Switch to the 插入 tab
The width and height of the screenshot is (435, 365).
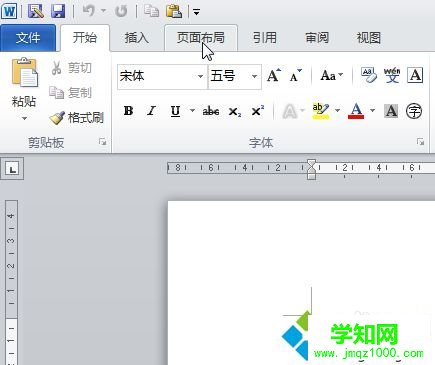pyautogui.click(x=136, y=38)
